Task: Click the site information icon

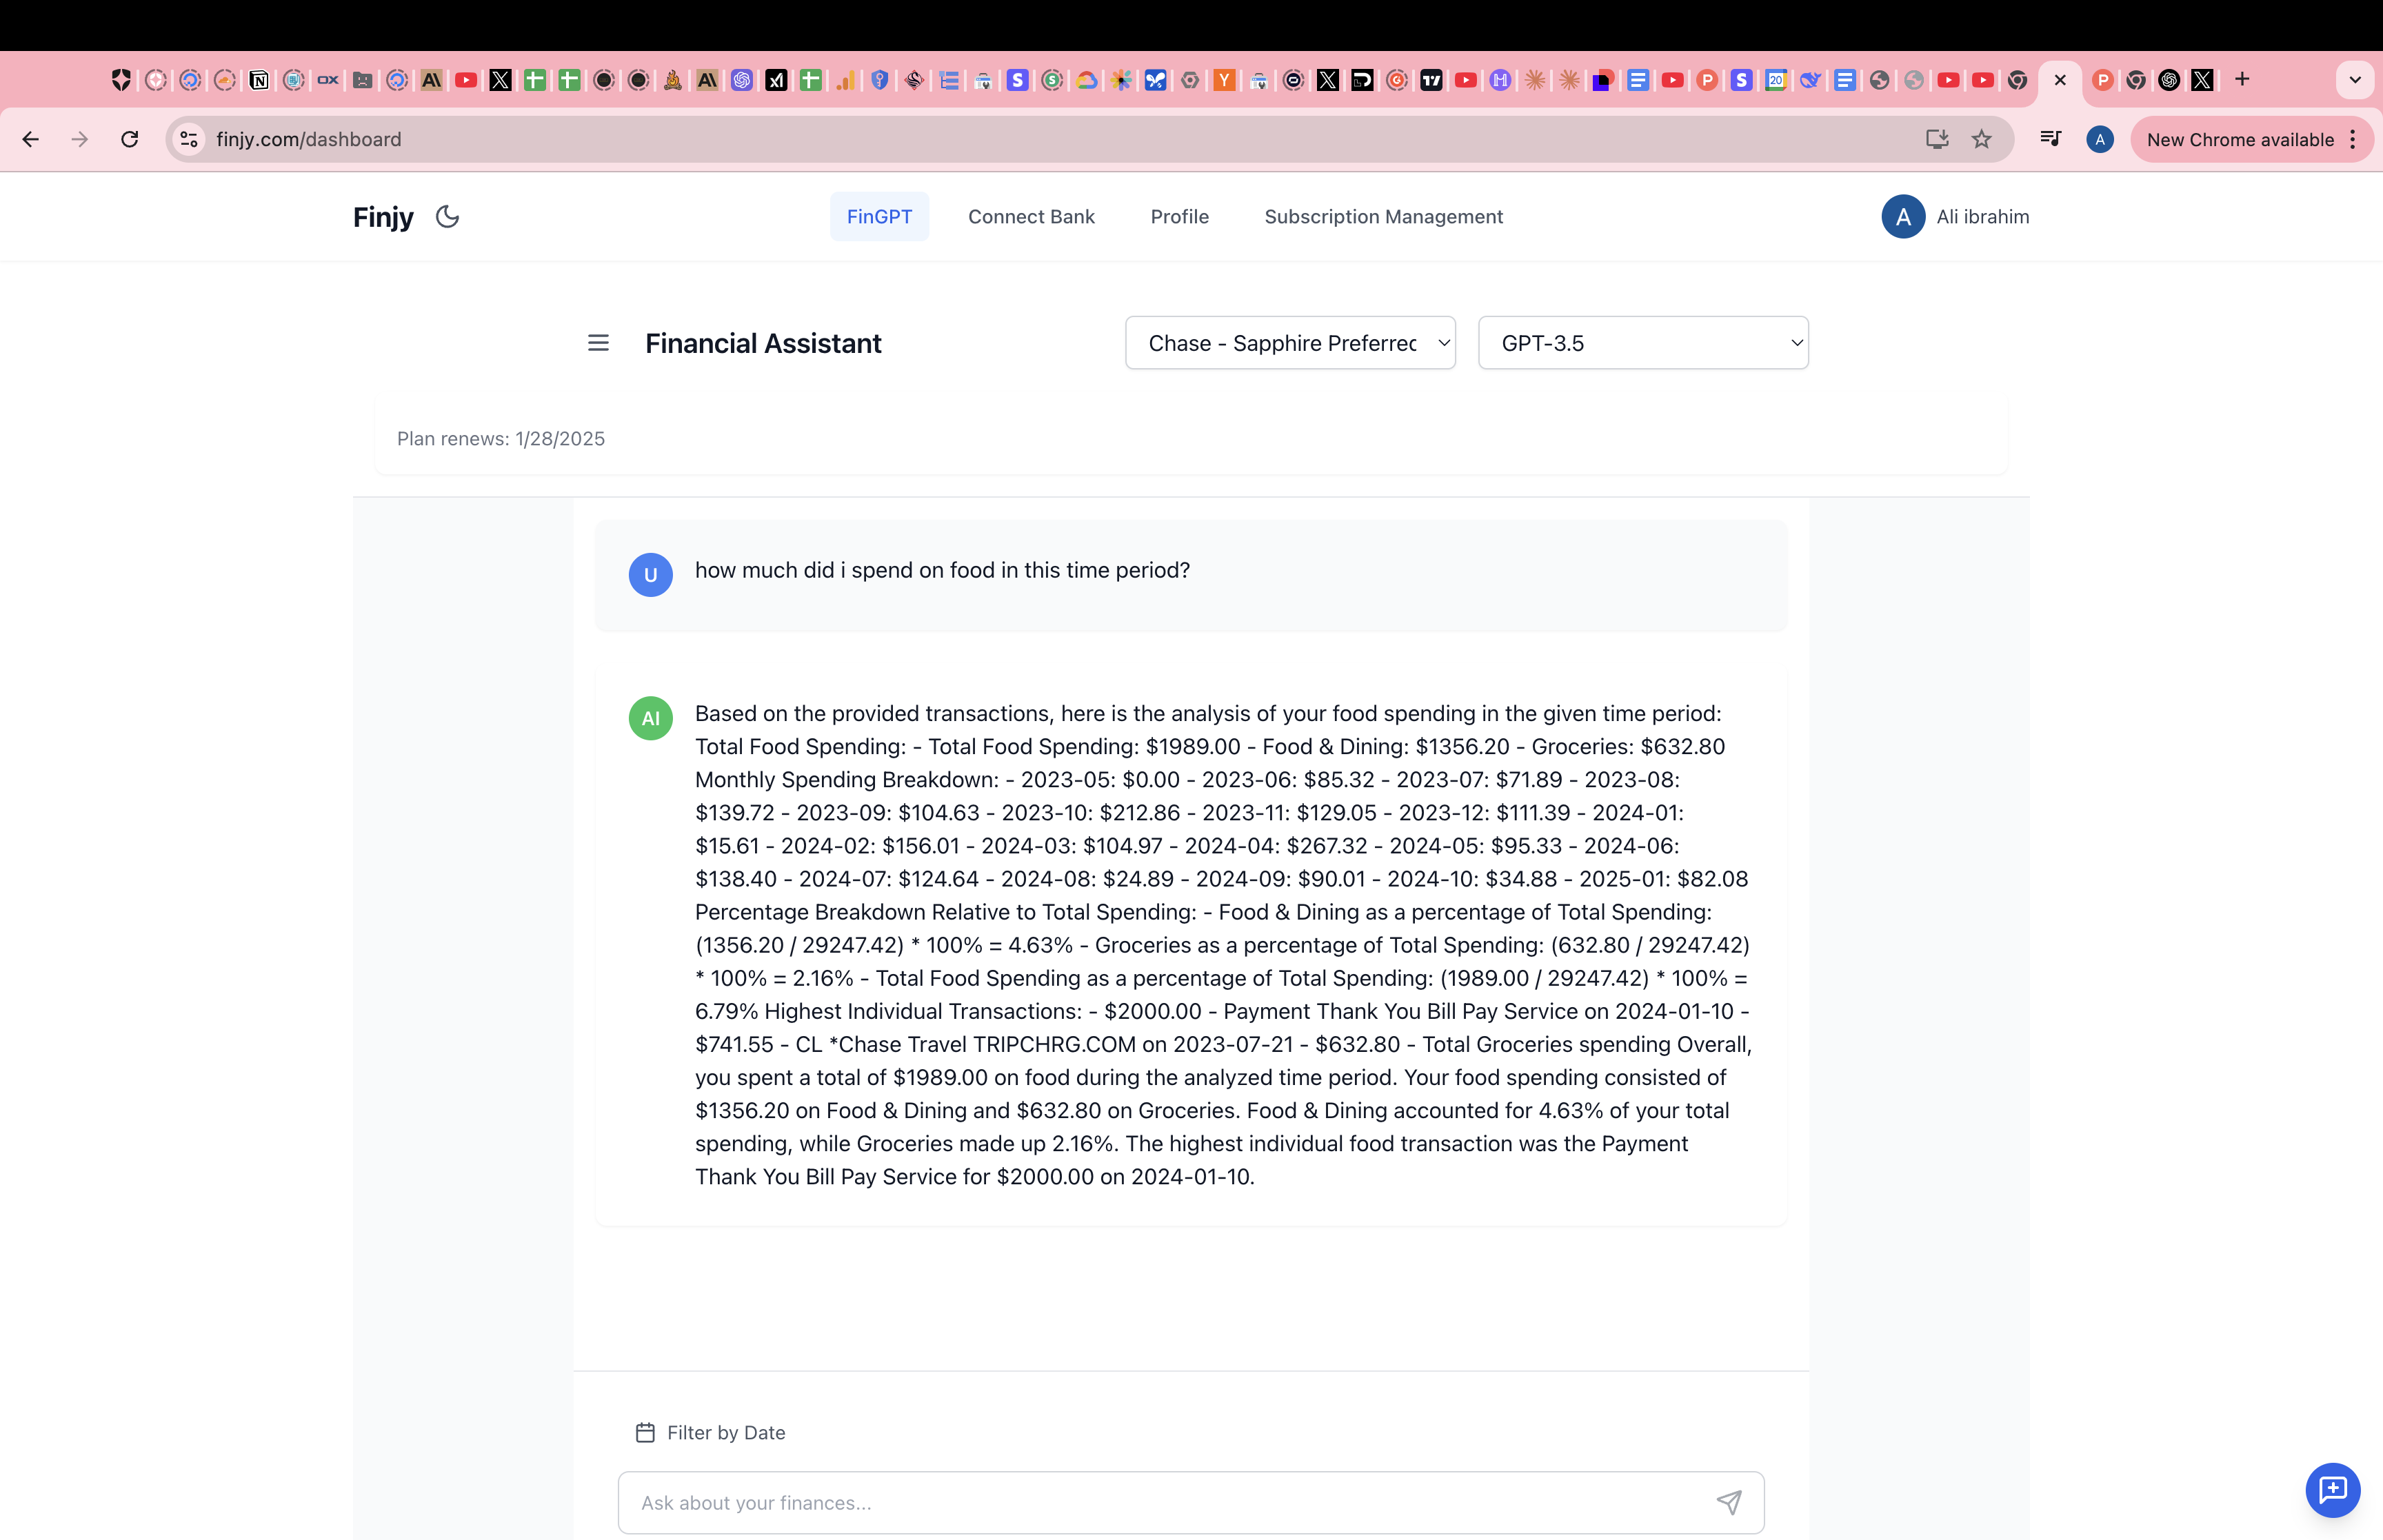Action: coord(189,139)
